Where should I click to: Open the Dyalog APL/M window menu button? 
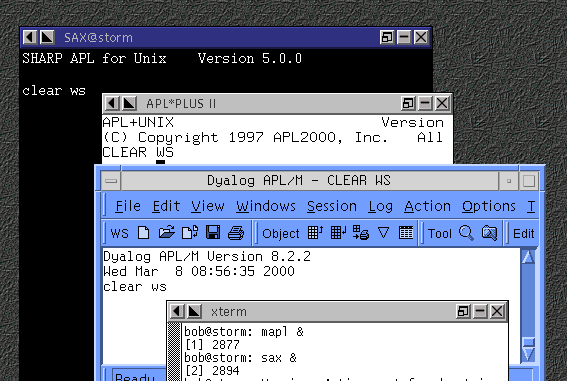(111, 180)
